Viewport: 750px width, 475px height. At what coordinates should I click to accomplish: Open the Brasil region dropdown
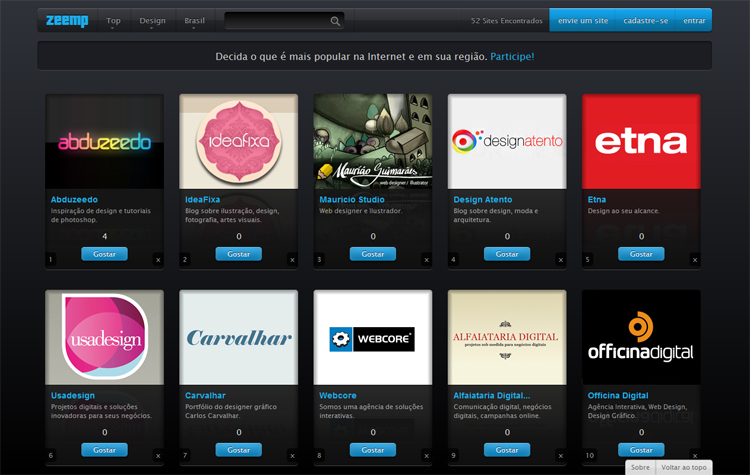[194, 21]
